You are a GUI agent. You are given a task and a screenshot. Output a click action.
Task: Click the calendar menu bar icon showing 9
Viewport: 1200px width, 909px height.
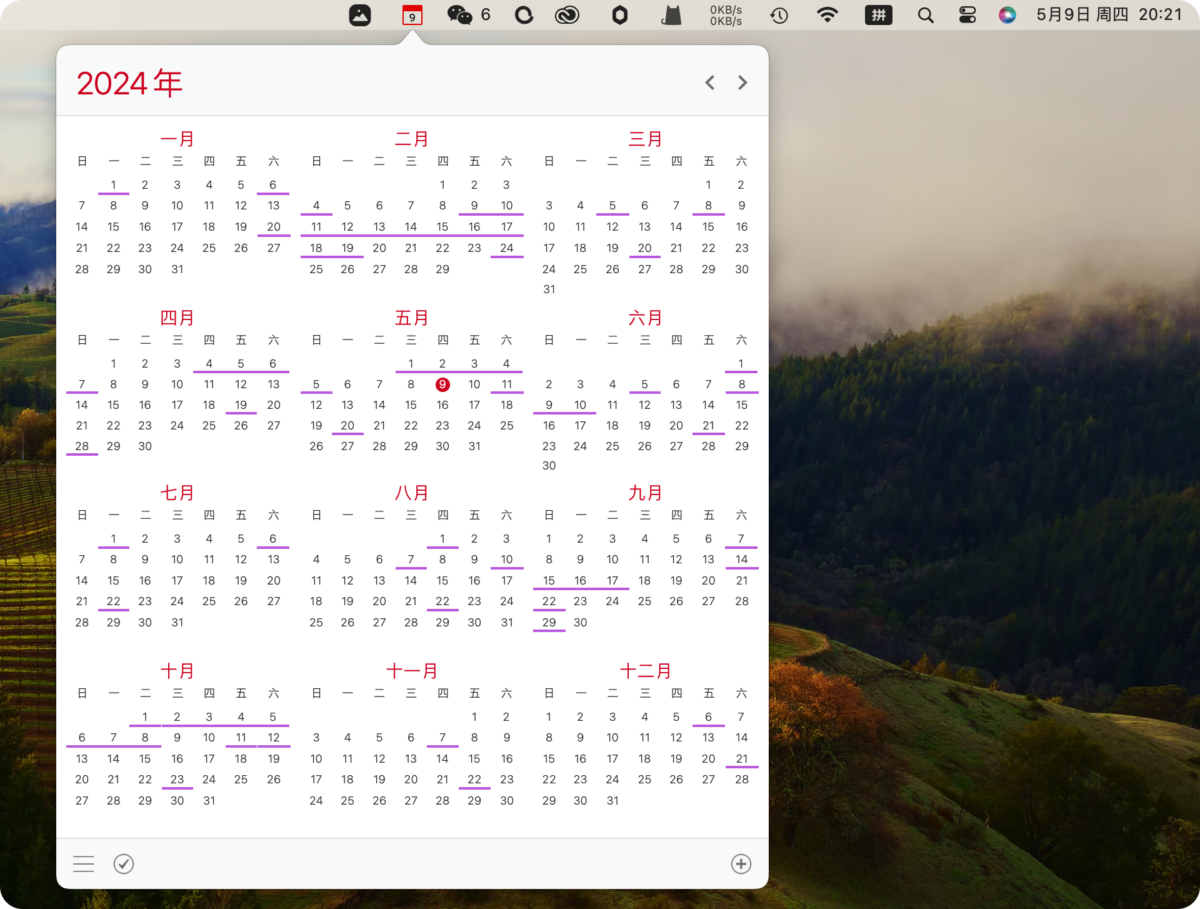click(x=412, y=15)
